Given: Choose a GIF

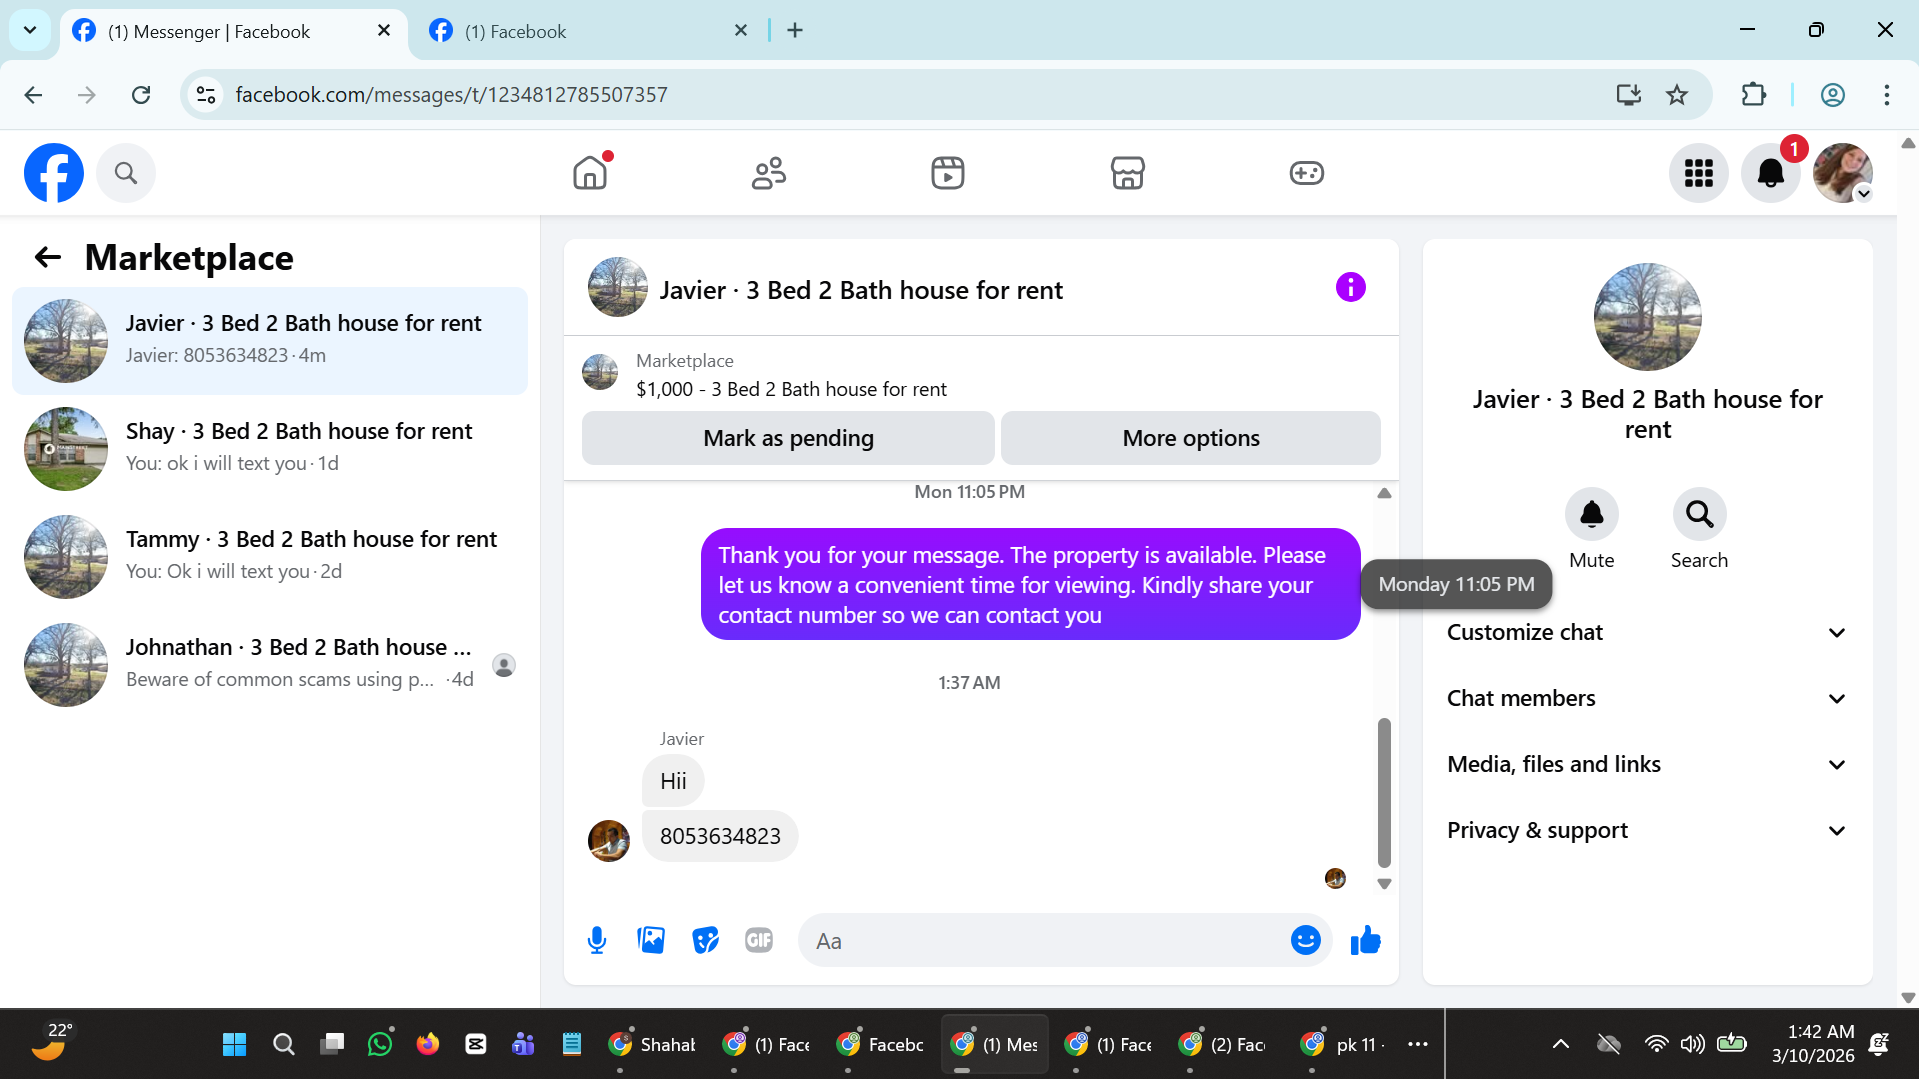Looking at the screenshot, I should tap(759, 940).
